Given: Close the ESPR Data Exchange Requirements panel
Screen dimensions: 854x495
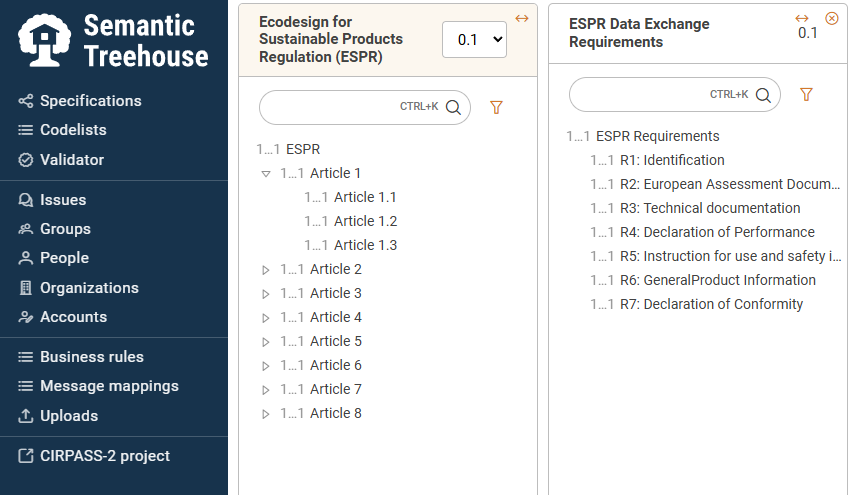Looking at the screenshot, I should click(x=832, y=19).
